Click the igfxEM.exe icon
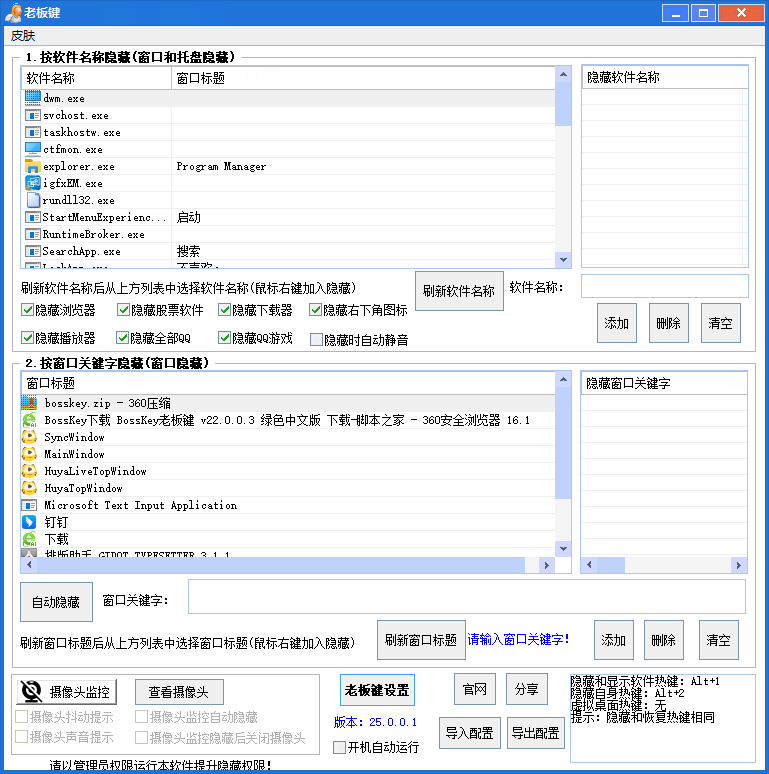The image size is (769, 774). pyautogui.click(x=33, y=183)
